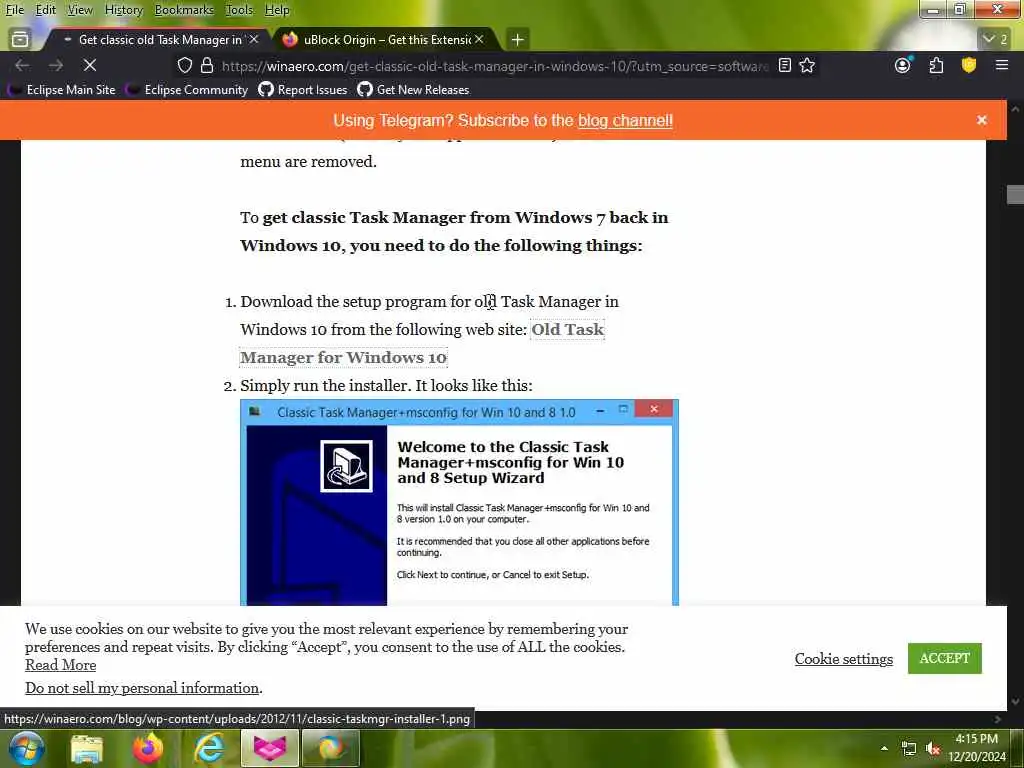The width and height of the screenshot is (1024, 768).
Task: Open the yellow shield extension icon
Action: [x=968, y=65]
